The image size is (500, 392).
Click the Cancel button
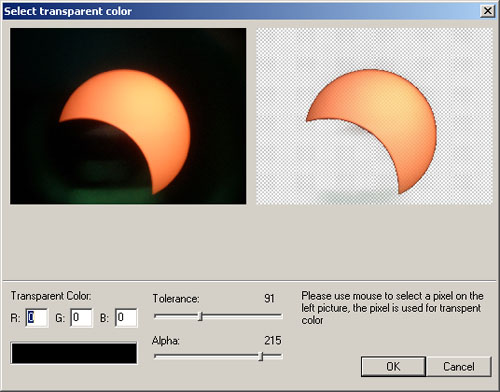[x=459, y=366]
